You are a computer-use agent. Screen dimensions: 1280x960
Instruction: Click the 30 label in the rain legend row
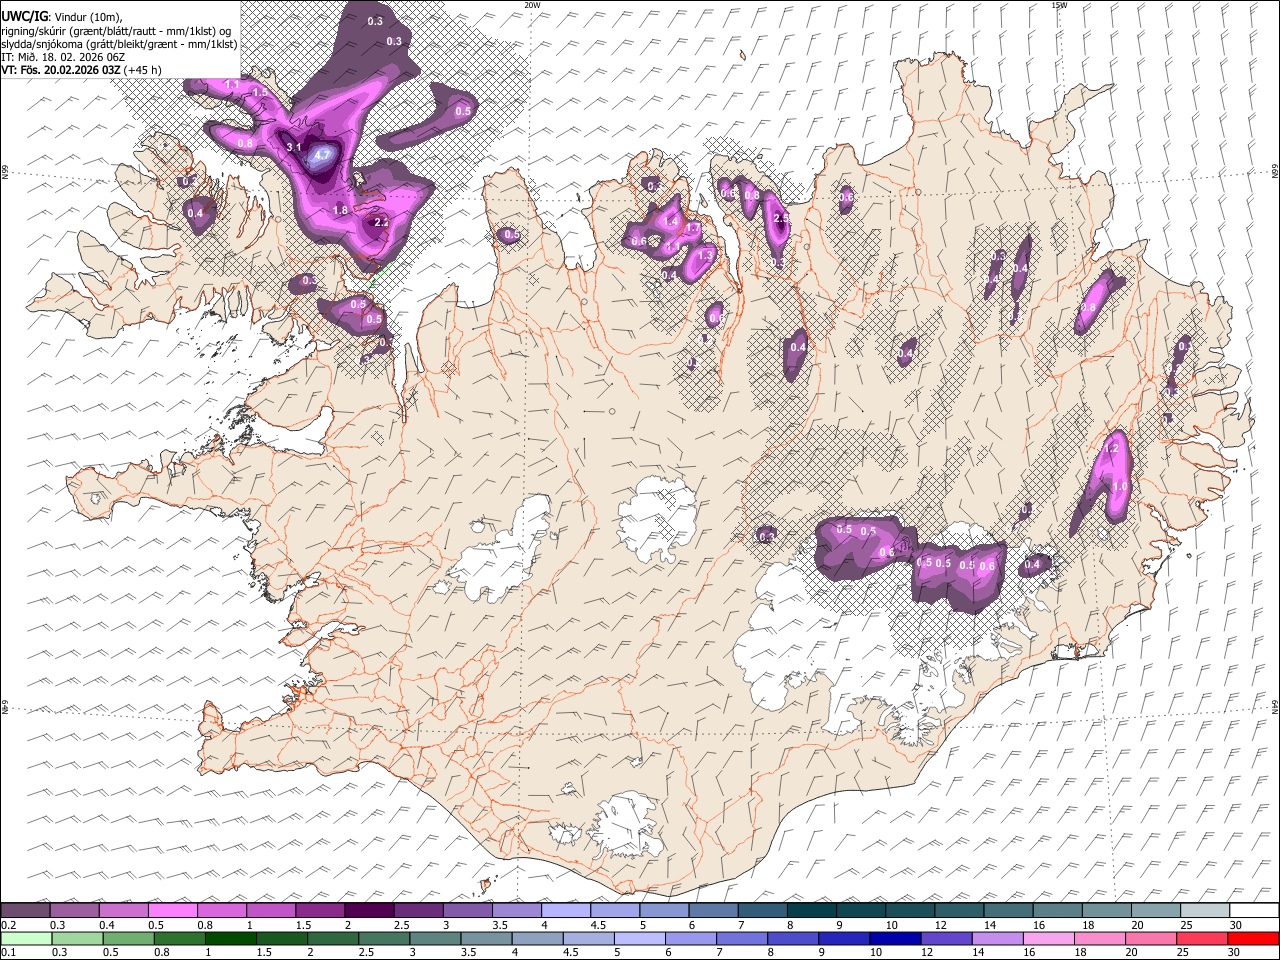point(1234,953)
